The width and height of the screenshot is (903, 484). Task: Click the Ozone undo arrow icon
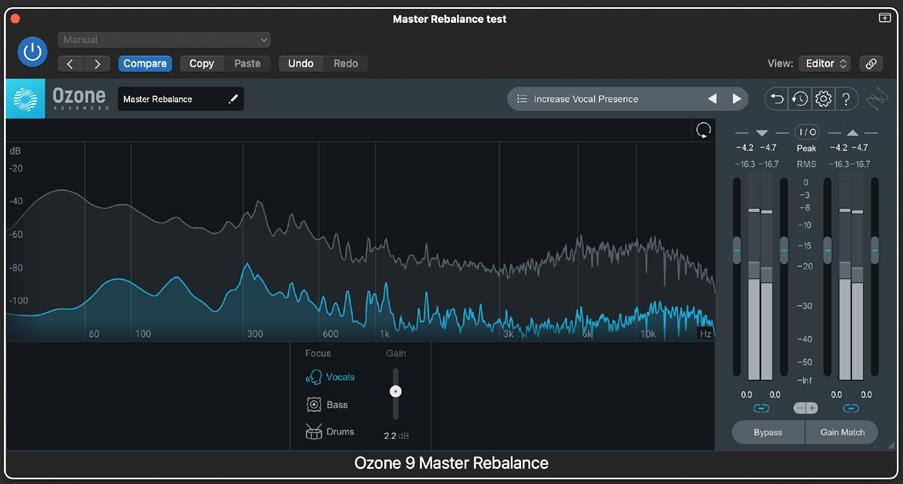point(777,99)
